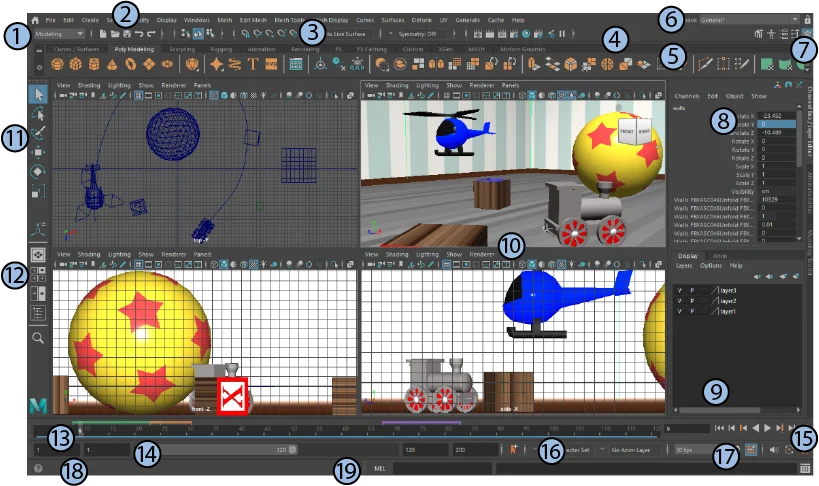
Task: Expand the shelf menu gear below tabs
Action: click(x=39, y=67)
